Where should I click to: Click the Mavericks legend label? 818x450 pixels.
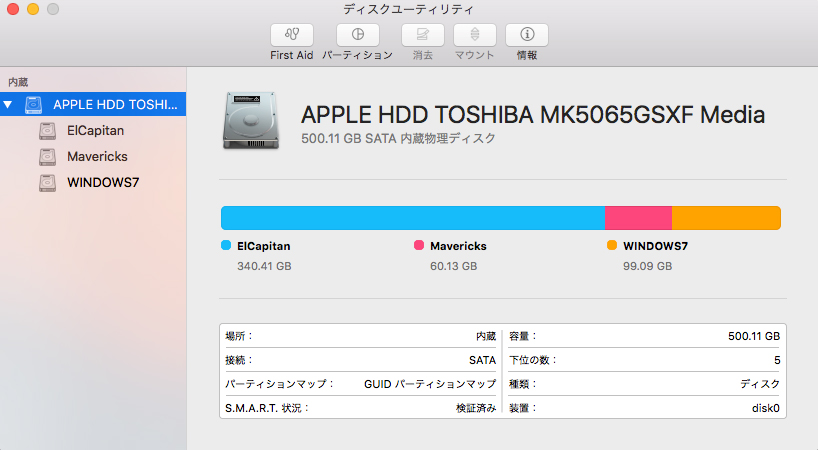[x=458, y=246]
